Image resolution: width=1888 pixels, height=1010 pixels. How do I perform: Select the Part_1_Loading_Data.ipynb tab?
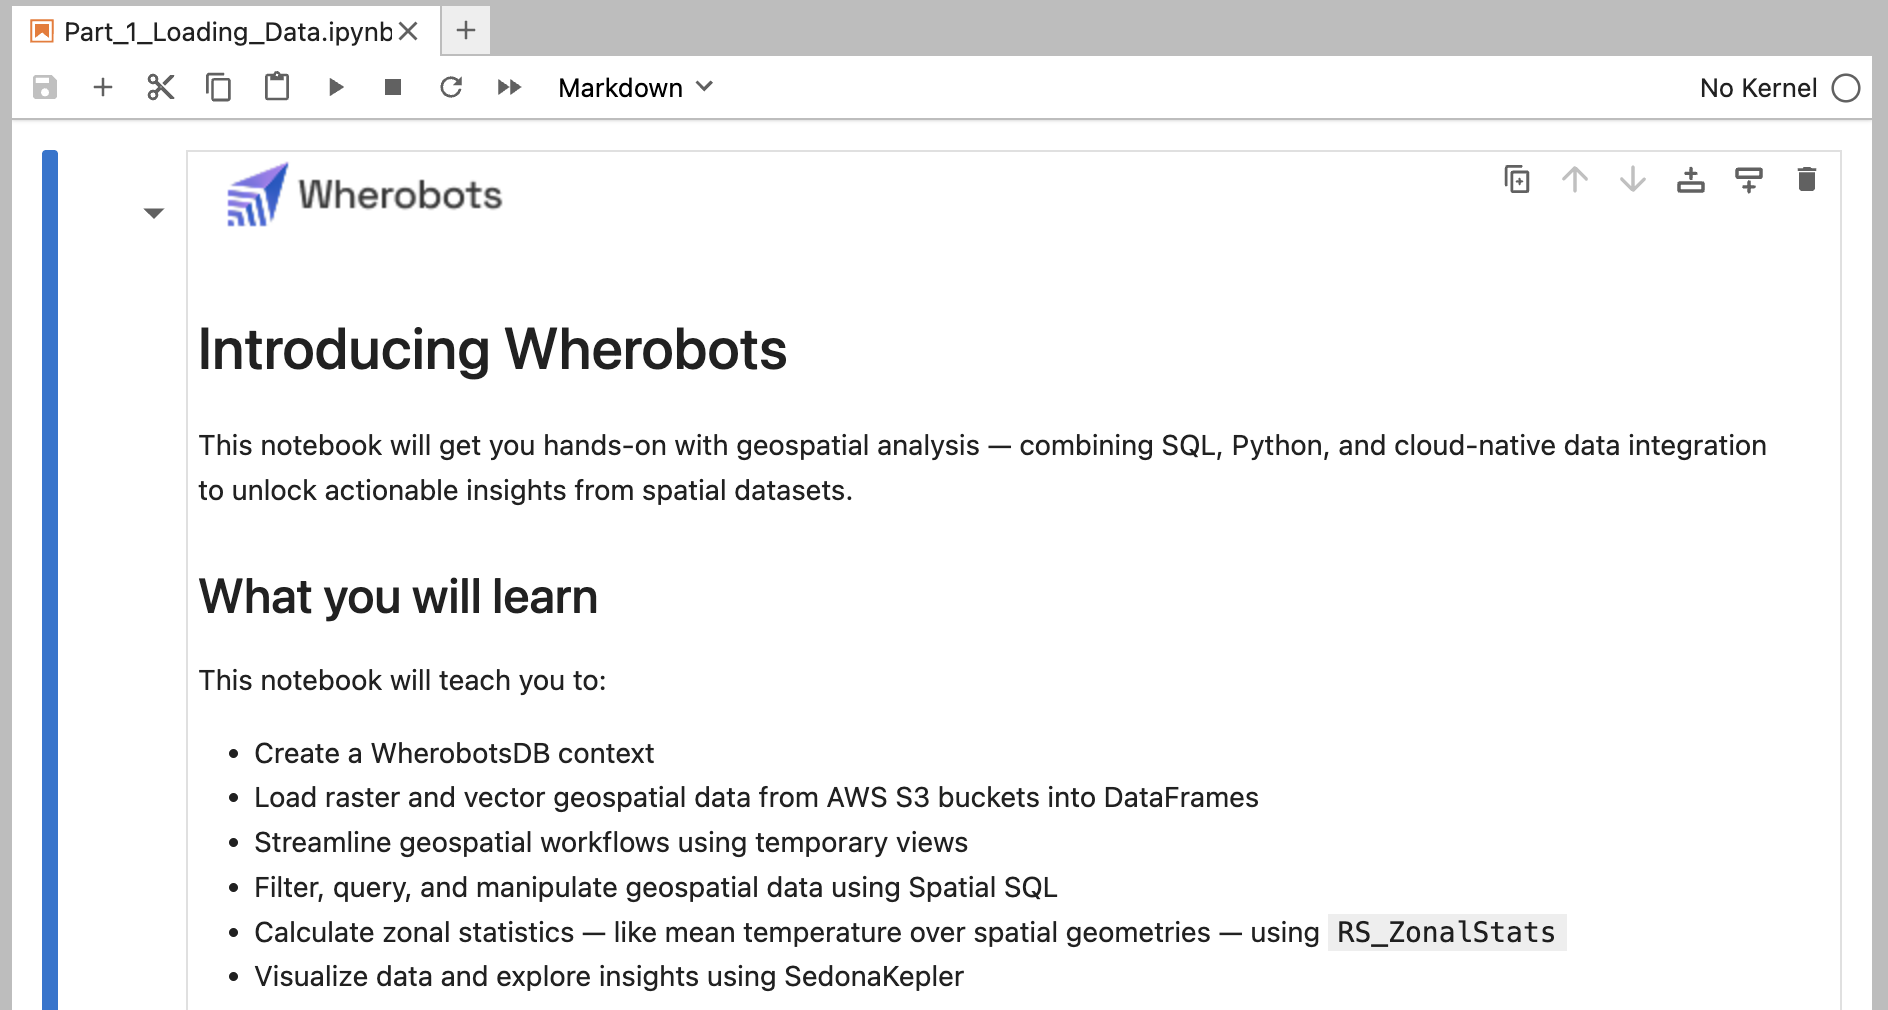[x=228, y=32]
